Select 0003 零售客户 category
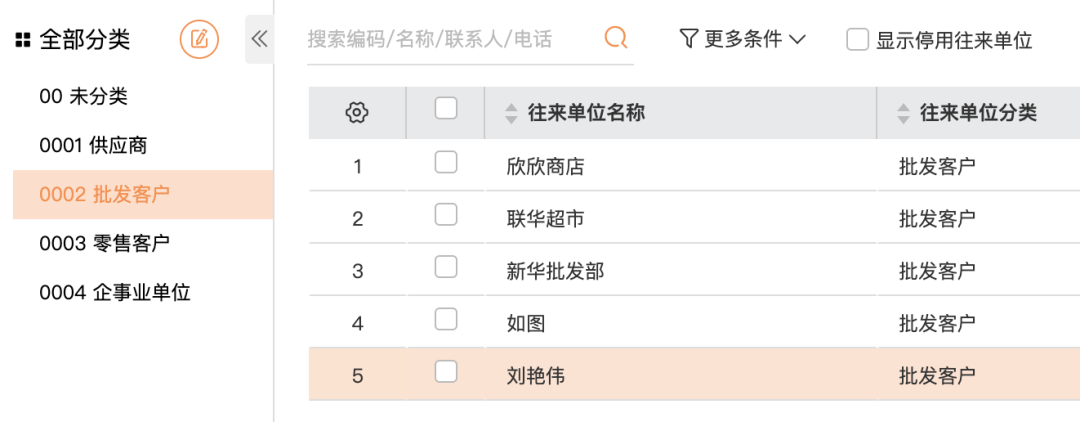Image resolution: width=1080 pixels, height=422 pixels. (x=104, y=243)
